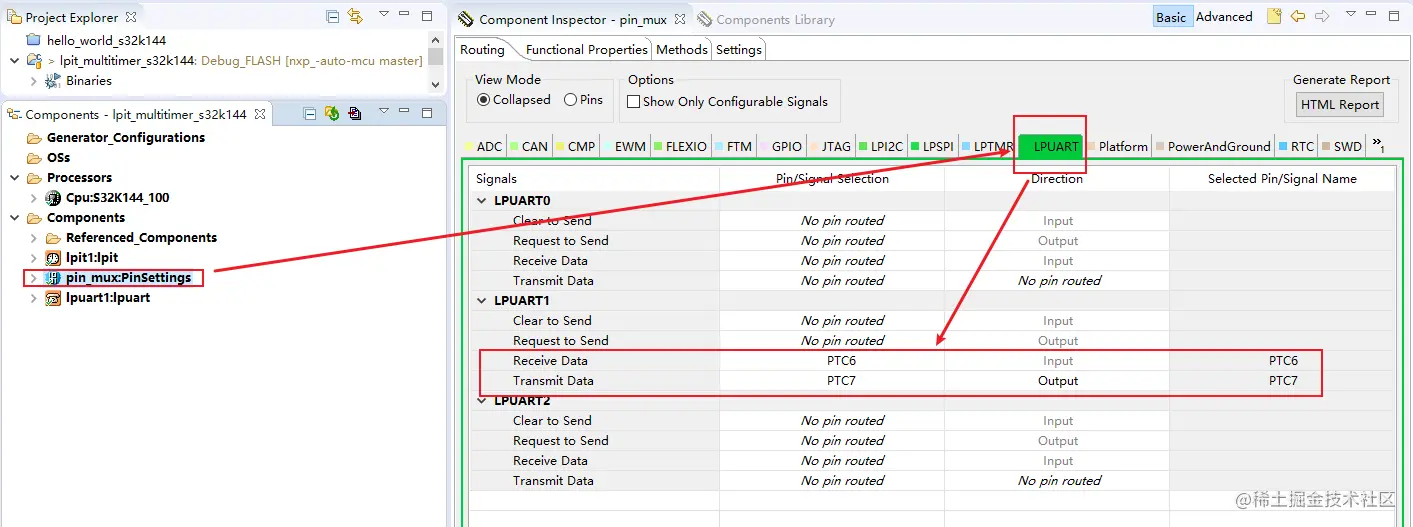This screenshot has height=527, width=1413.
Task: Click the Generate Processor Expert Code icon
Action: 332,114
